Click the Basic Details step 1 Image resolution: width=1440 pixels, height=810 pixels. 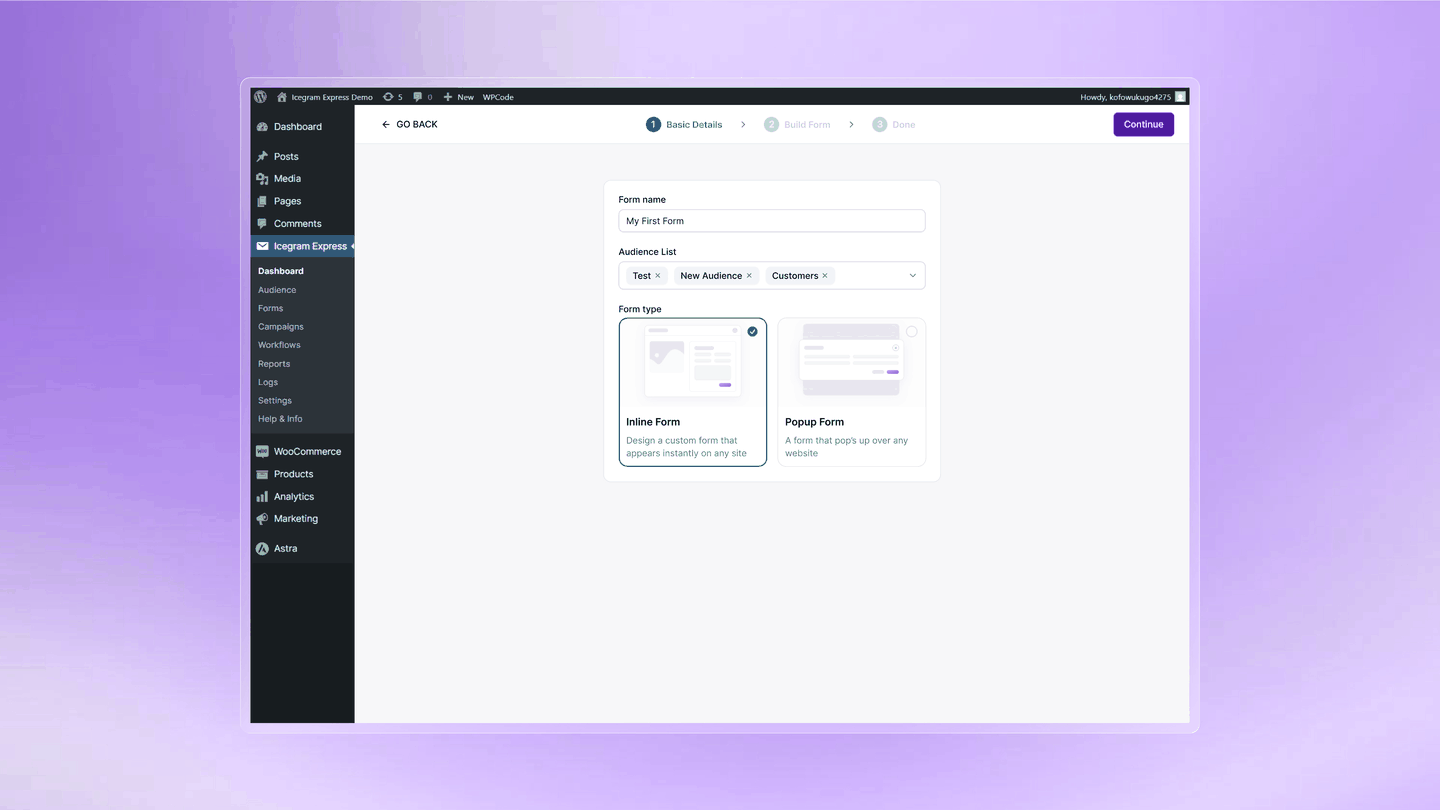(x=684, y=125)
